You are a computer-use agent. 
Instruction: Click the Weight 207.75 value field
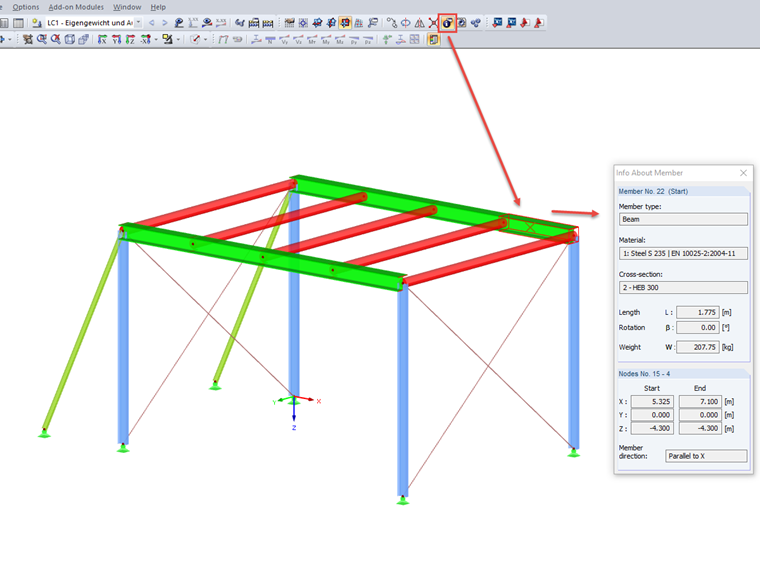(698, 347)
